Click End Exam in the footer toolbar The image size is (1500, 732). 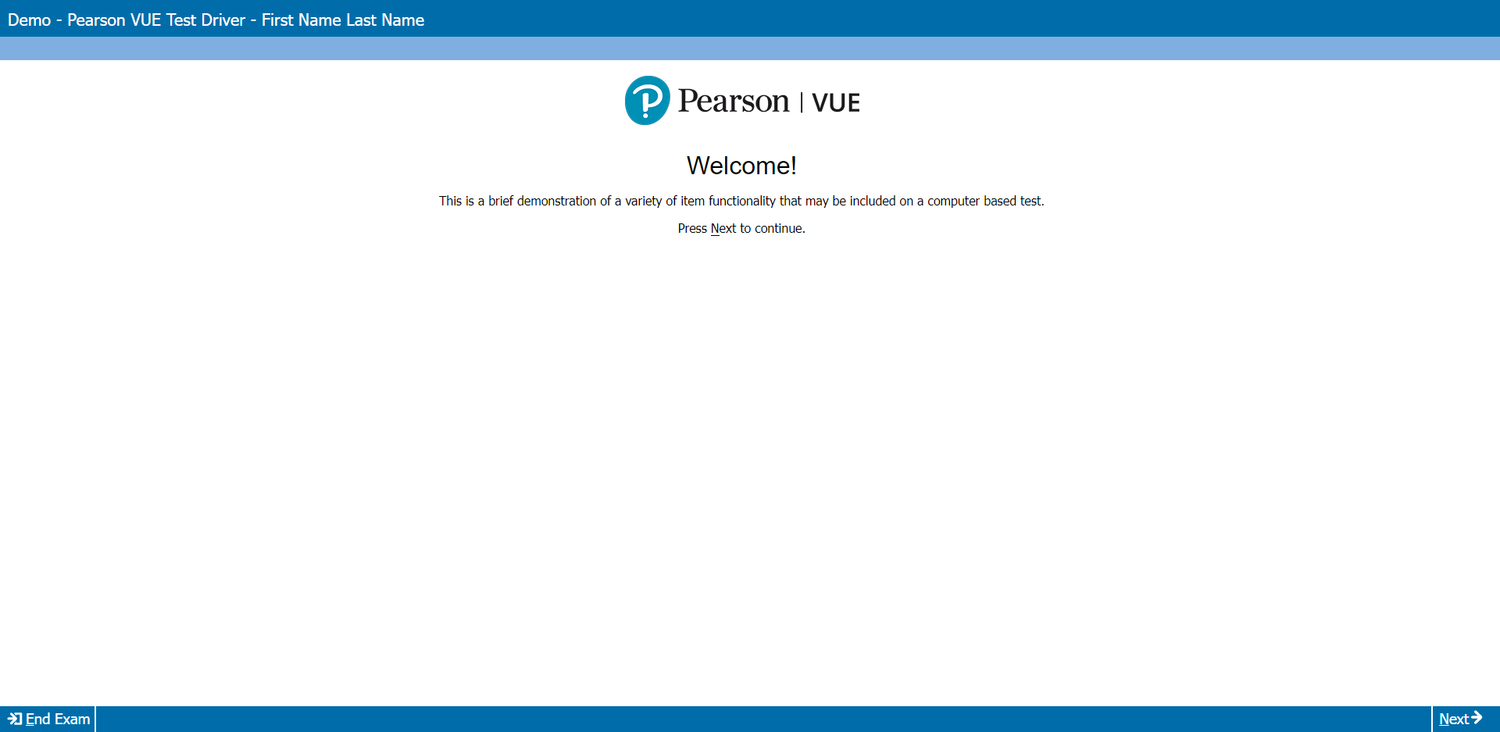(x=47, y=718)
